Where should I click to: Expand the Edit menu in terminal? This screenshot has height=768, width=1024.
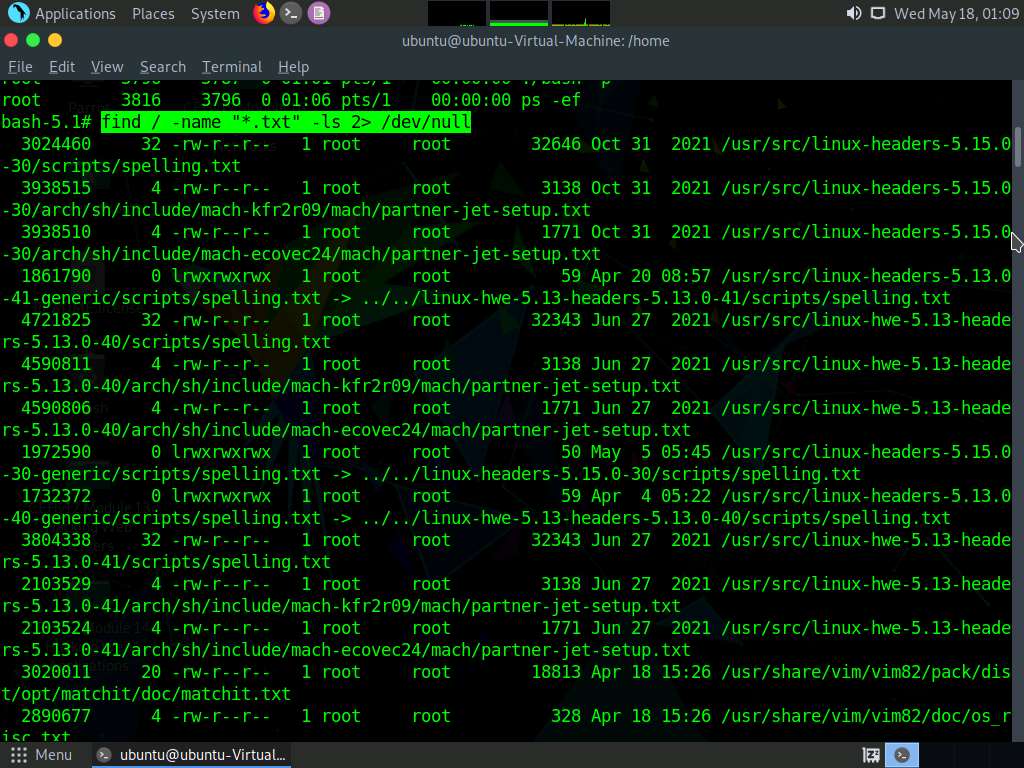click(62, 67)
